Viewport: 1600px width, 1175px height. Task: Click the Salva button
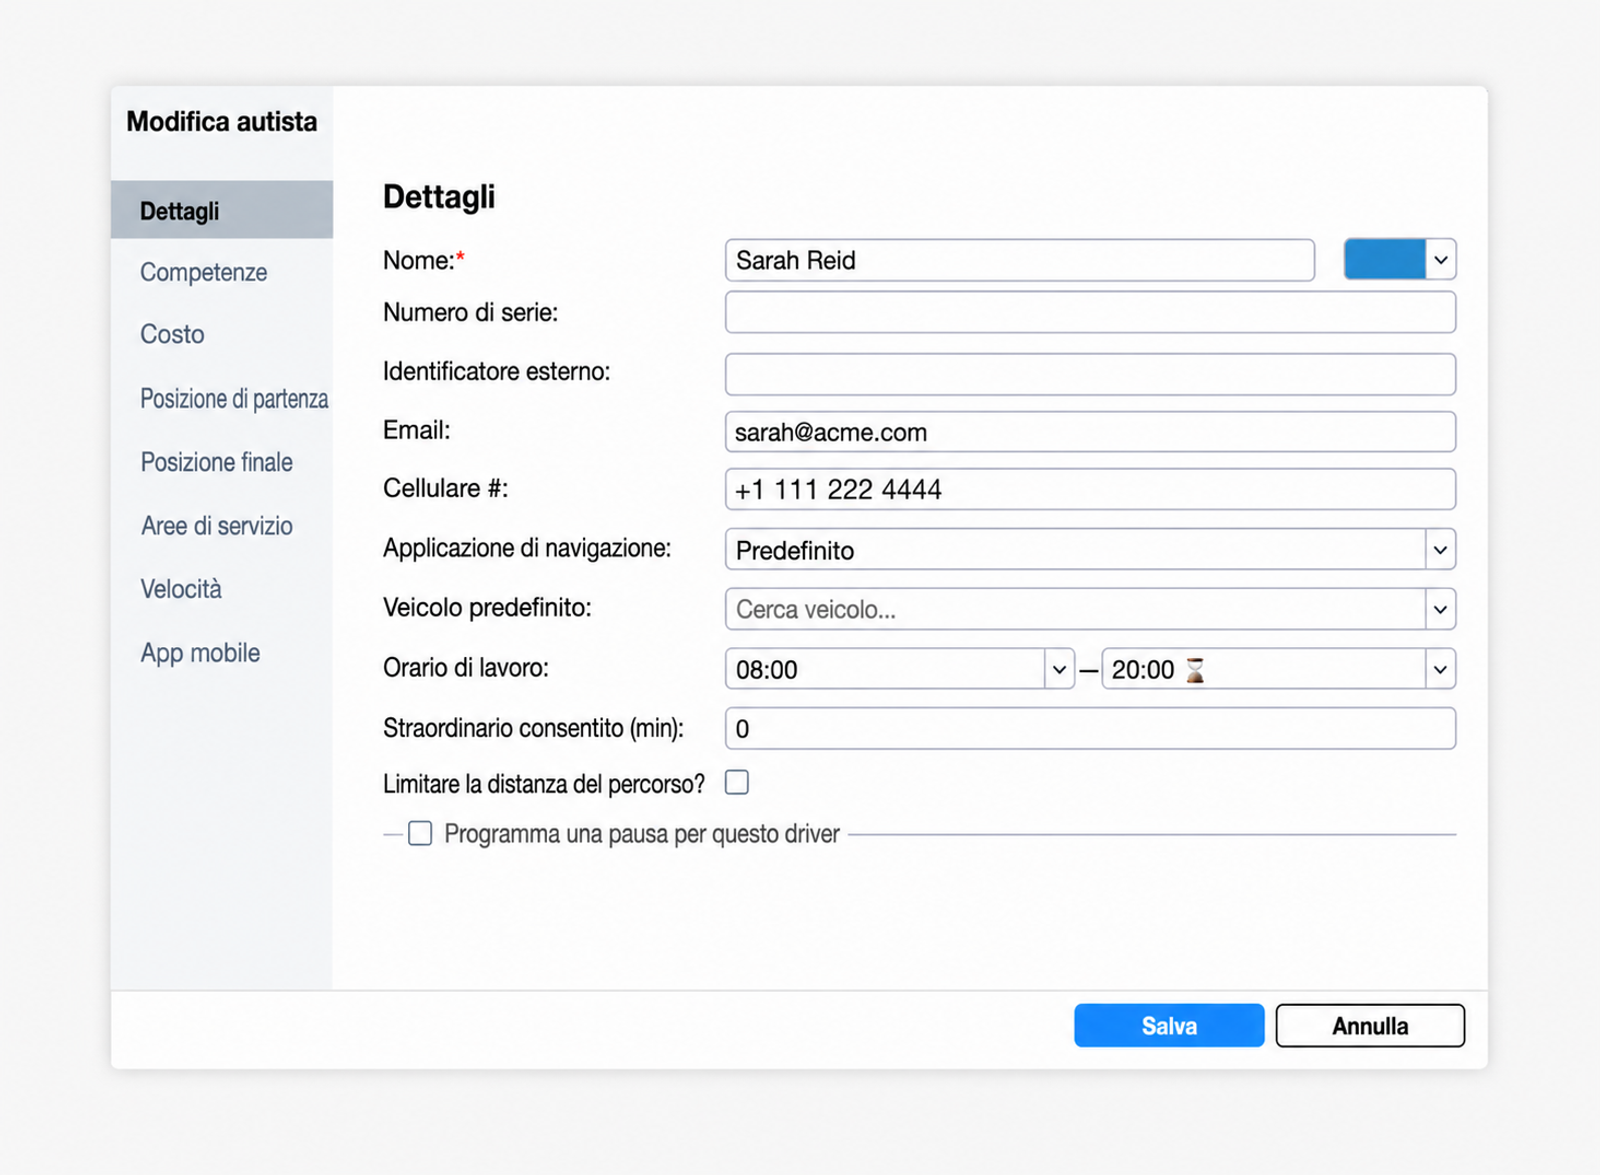[x=1169, y=1026]
